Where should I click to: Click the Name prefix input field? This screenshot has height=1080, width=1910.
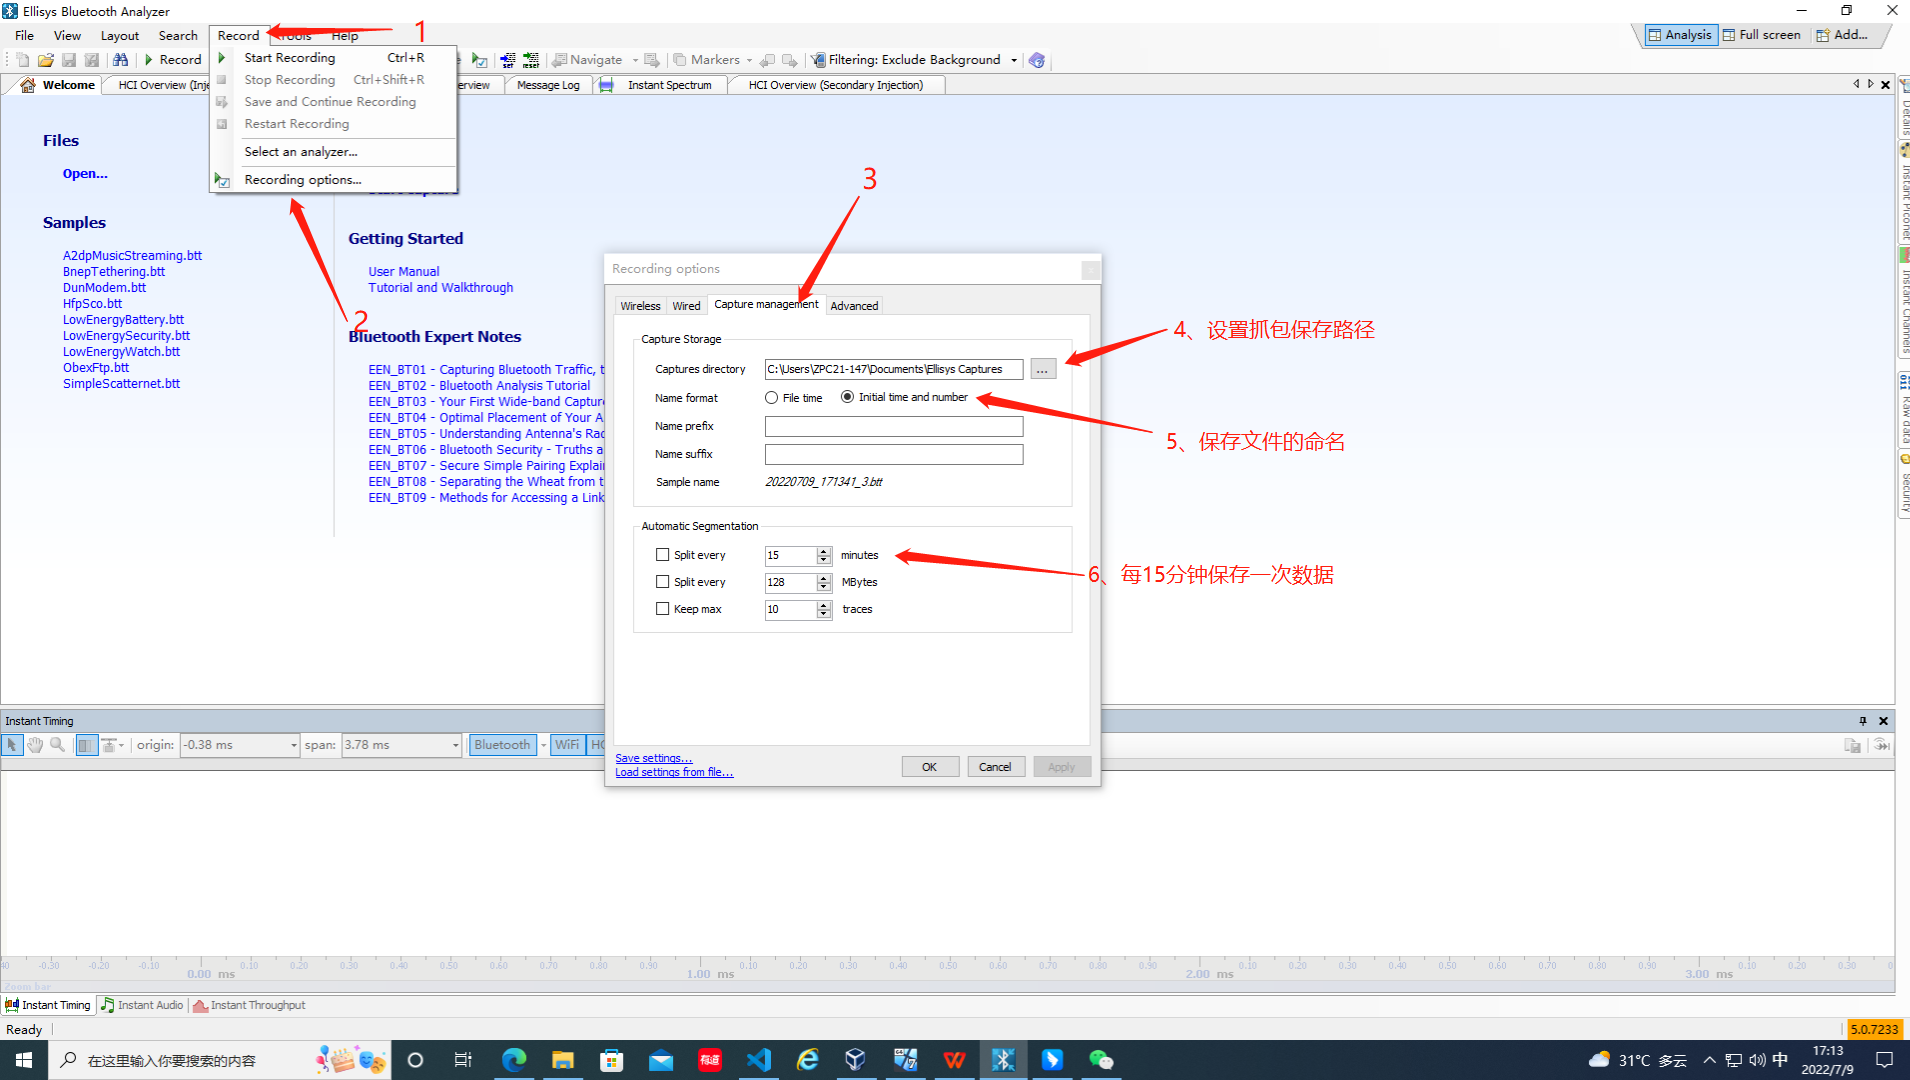894,426
